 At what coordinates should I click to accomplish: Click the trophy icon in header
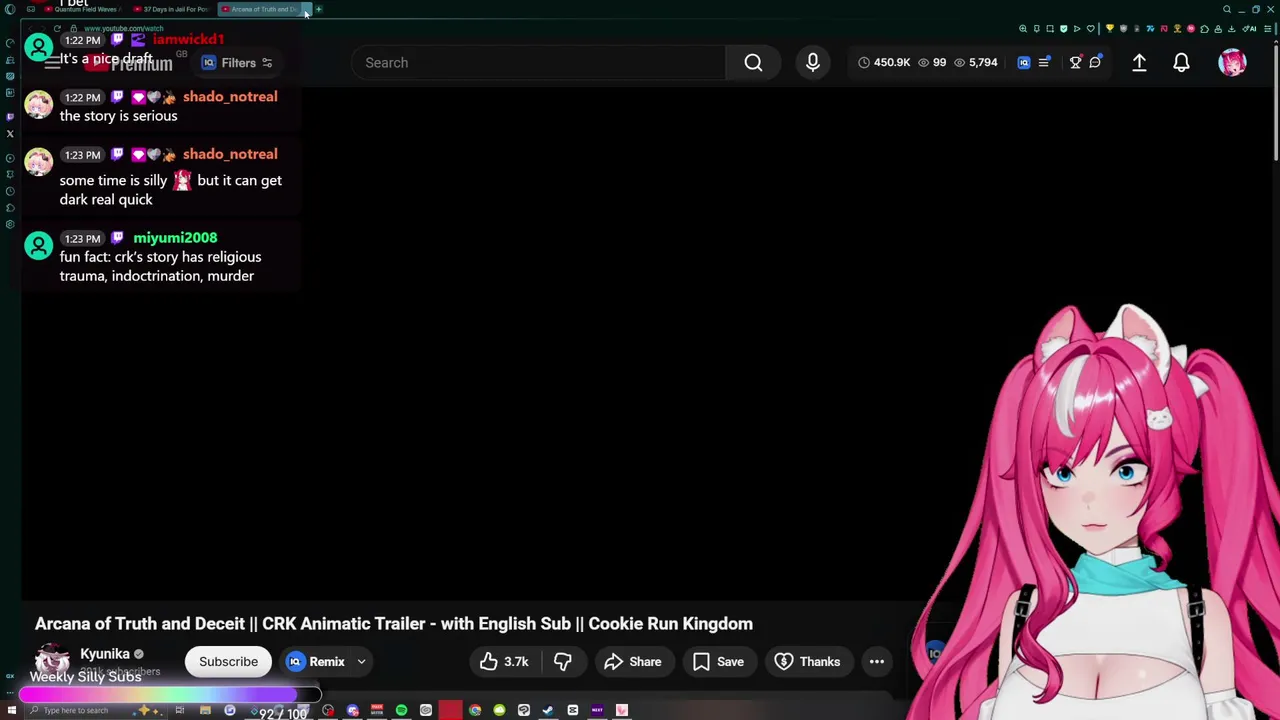tap(1075, 63)
